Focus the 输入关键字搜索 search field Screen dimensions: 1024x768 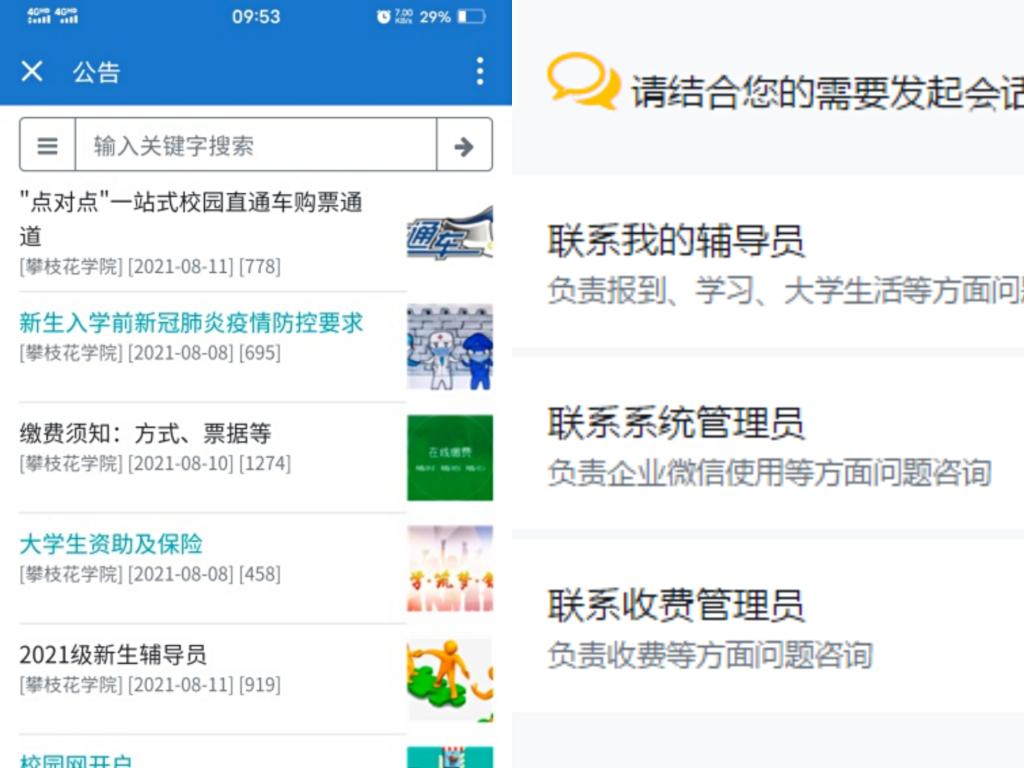tap(255, 146)
